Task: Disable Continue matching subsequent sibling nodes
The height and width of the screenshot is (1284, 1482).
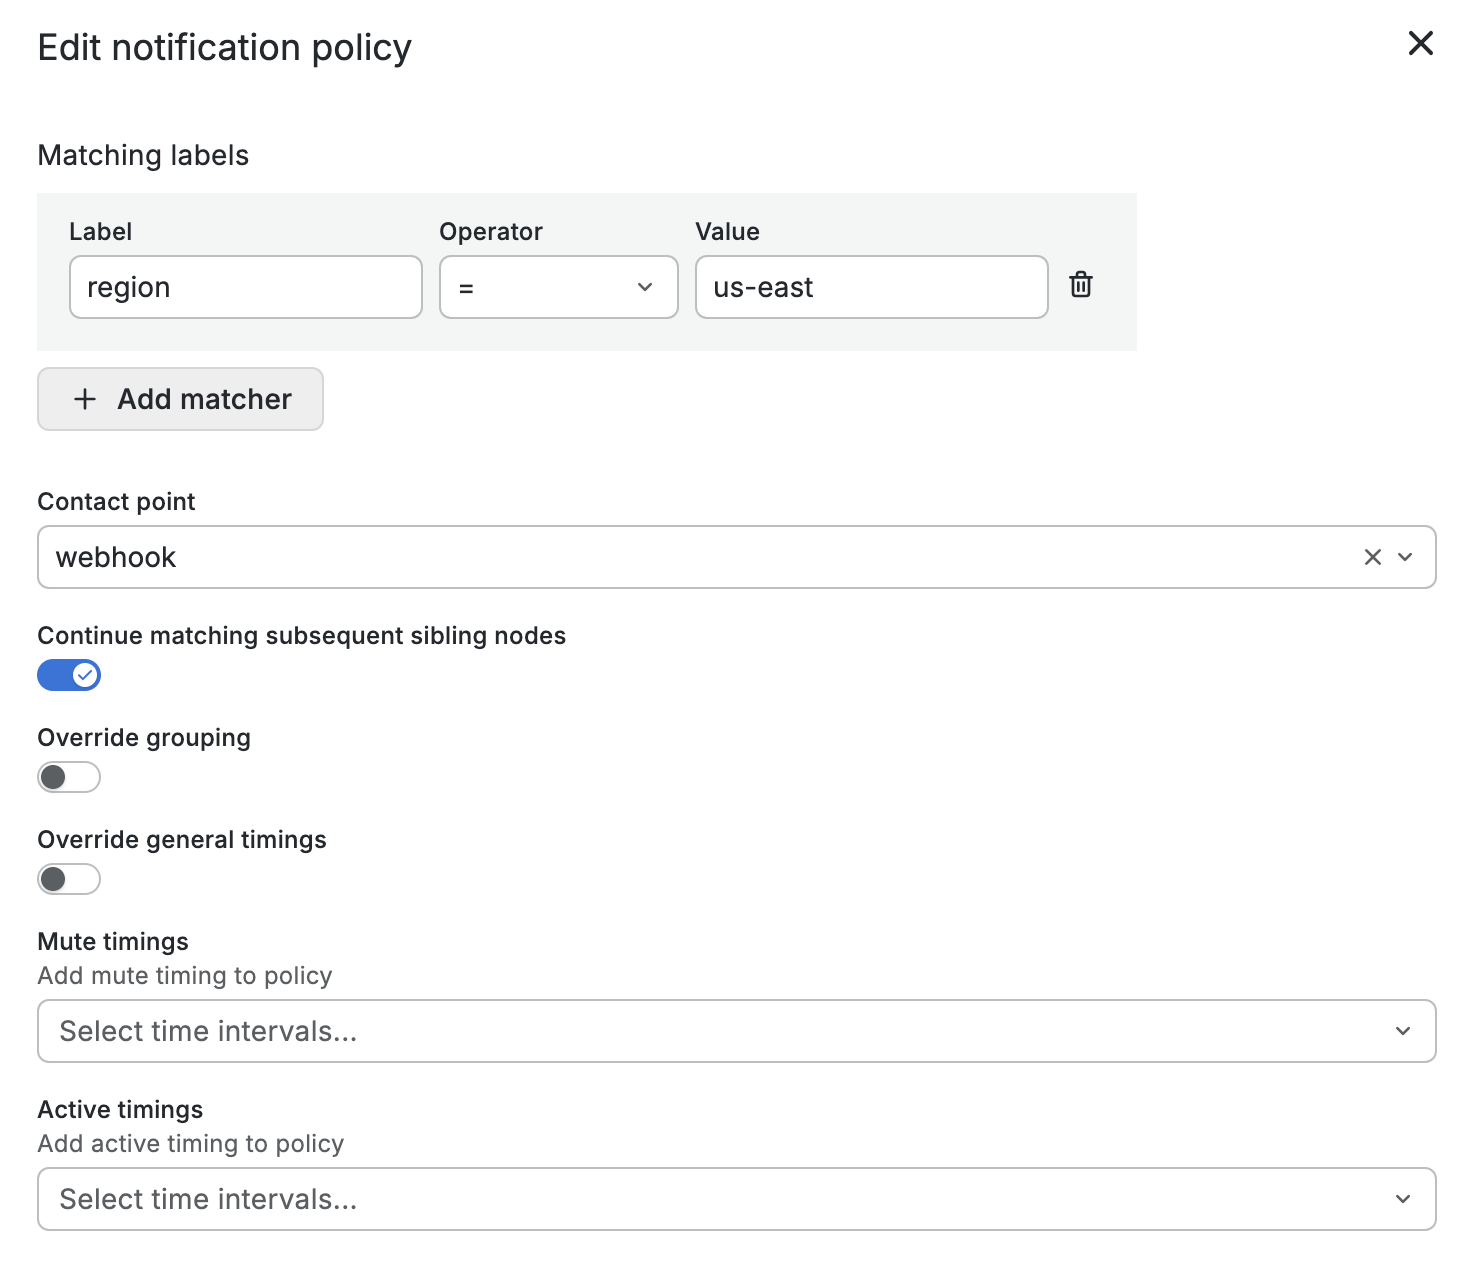Action: (x=69, y=675)
